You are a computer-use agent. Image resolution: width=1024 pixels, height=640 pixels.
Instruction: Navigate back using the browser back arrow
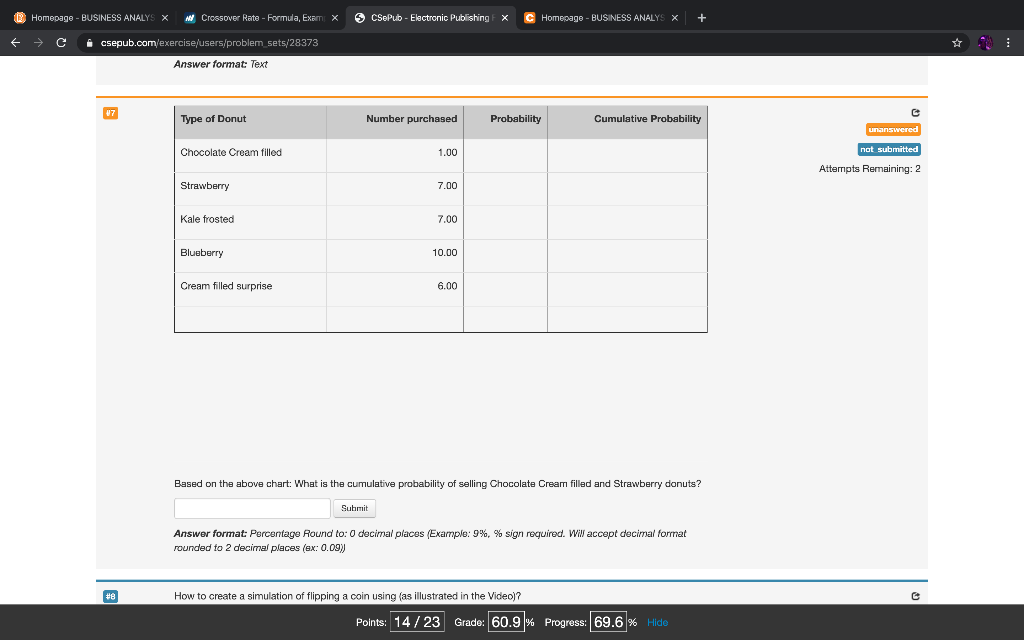14,43
